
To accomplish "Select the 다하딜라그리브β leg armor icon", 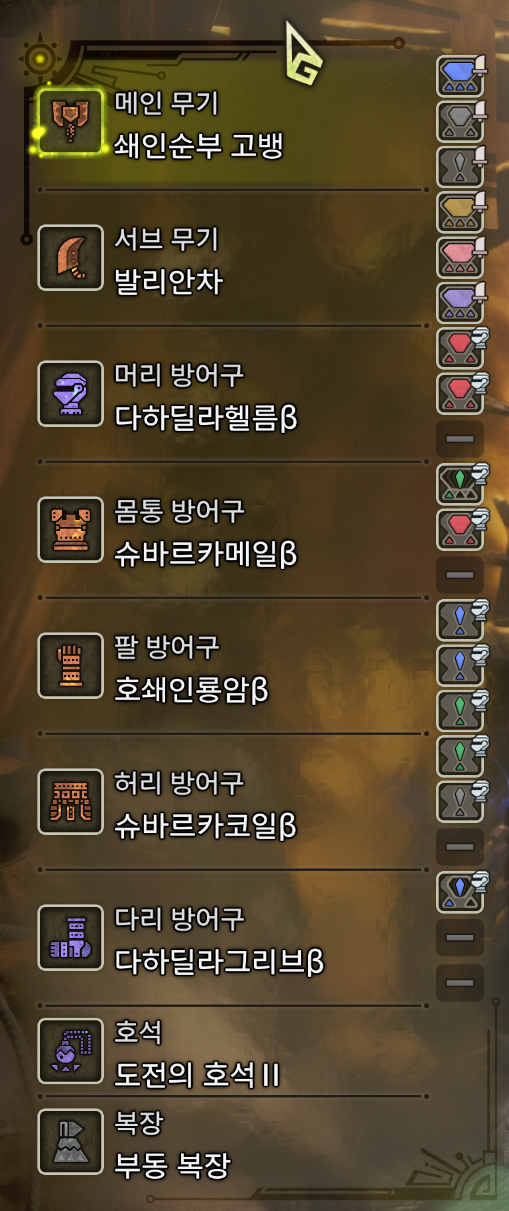I will point(71,938).
